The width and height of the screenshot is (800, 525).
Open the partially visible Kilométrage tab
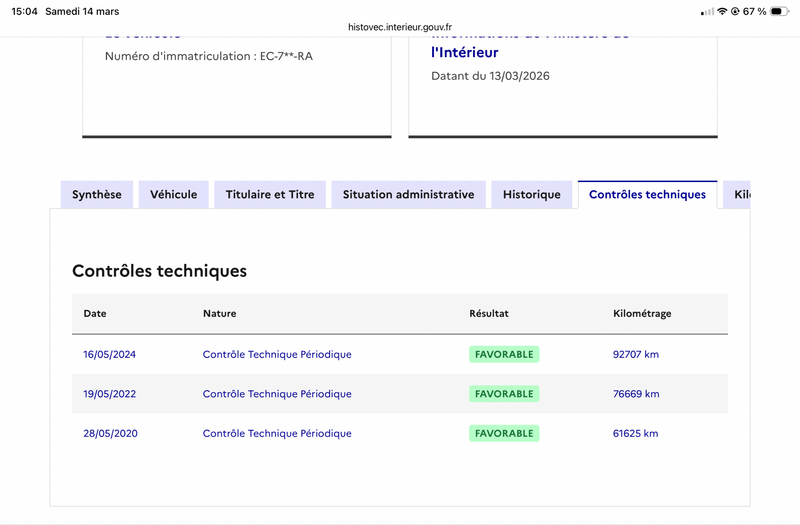[x=739, y=194]
